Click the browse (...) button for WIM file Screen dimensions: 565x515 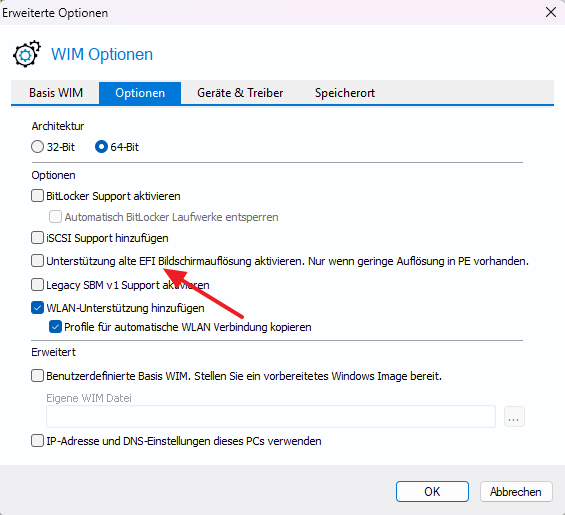pyautogui.click(x=514, y=417)
